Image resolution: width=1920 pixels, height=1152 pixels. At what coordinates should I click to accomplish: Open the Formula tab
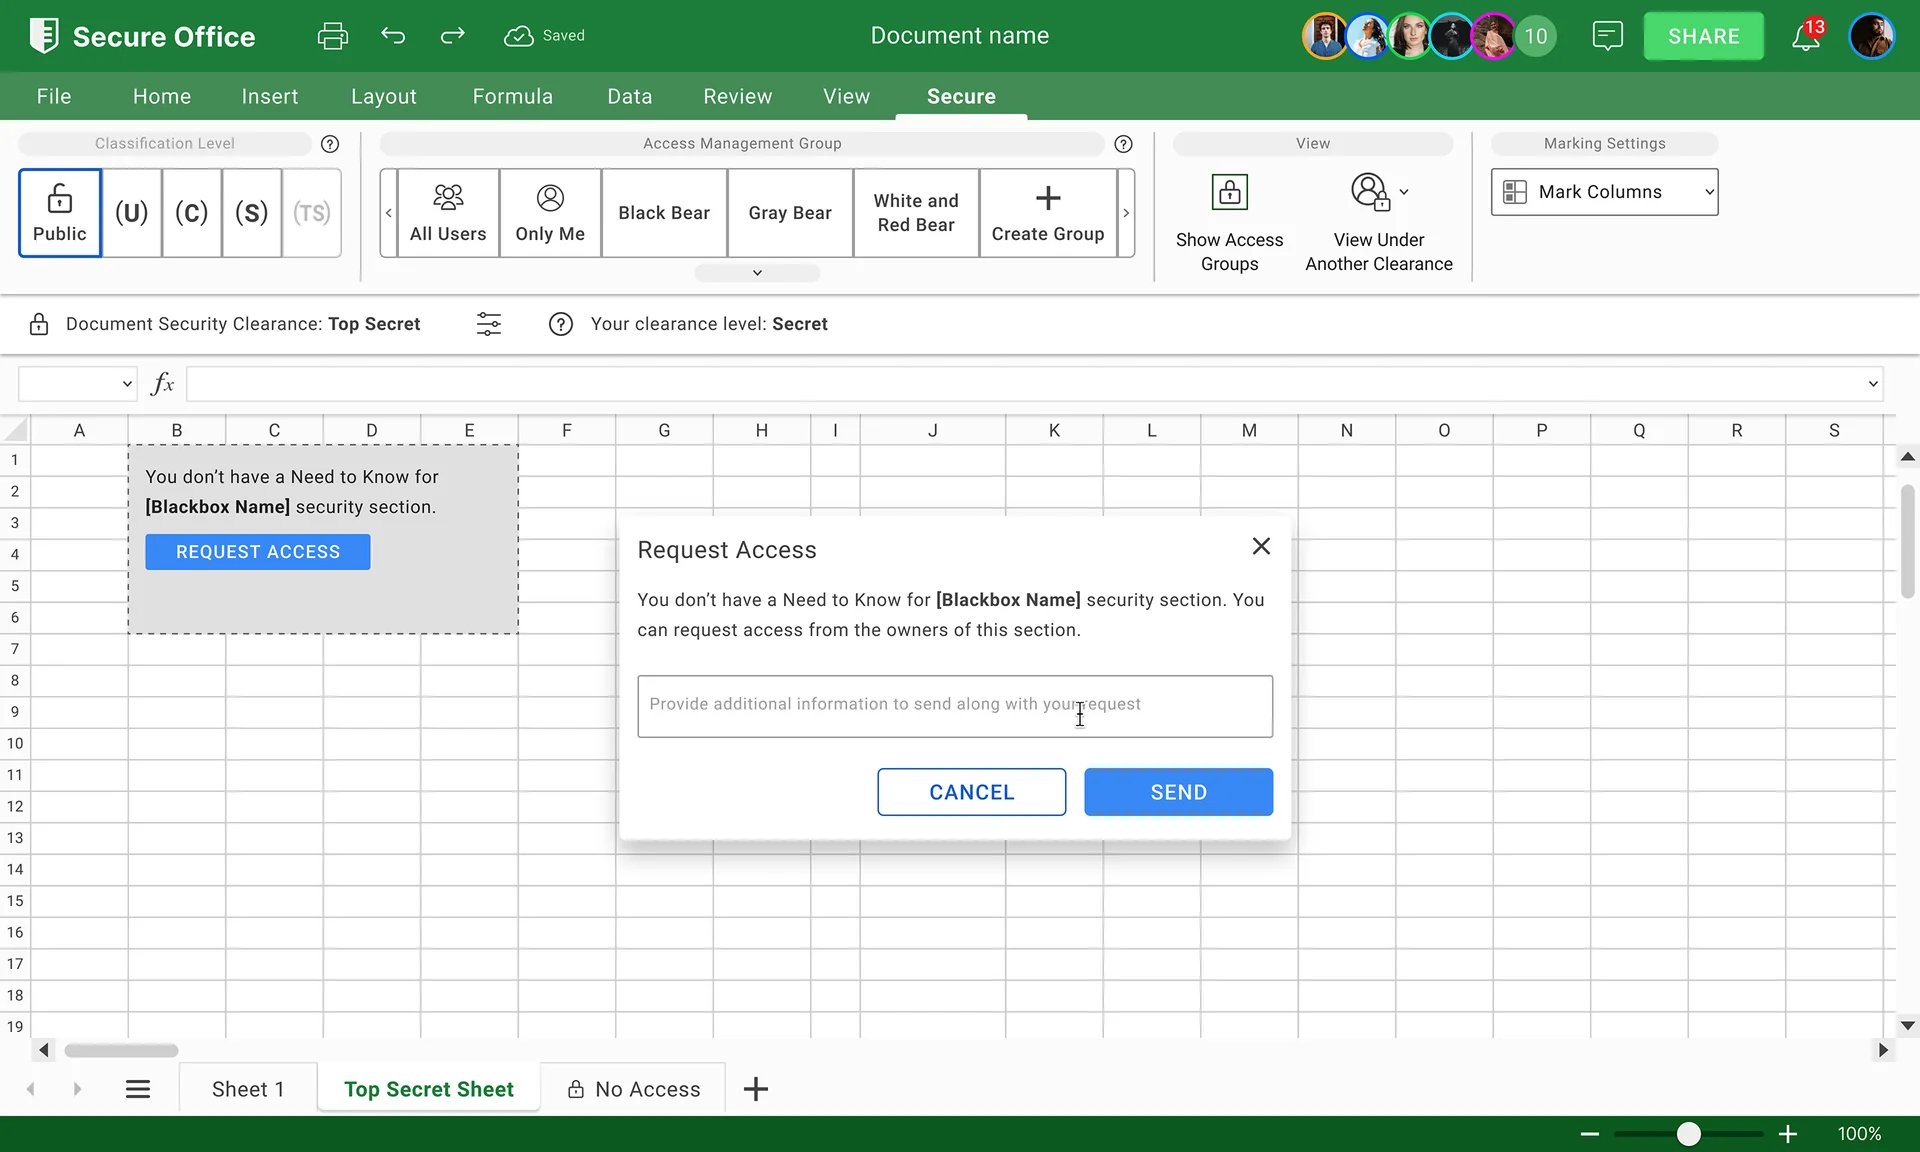pos(512,96)
